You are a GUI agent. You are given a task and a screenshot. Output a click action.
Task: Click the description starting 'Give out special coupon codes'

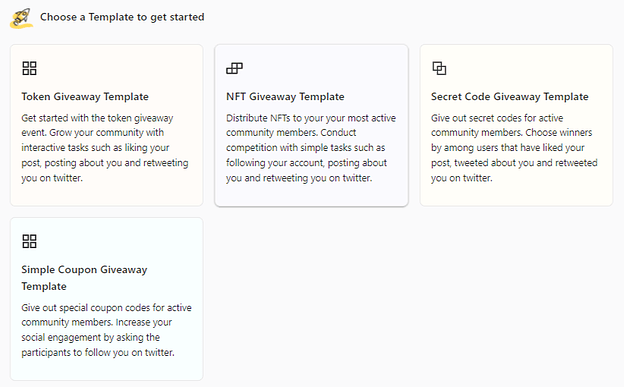106,330
